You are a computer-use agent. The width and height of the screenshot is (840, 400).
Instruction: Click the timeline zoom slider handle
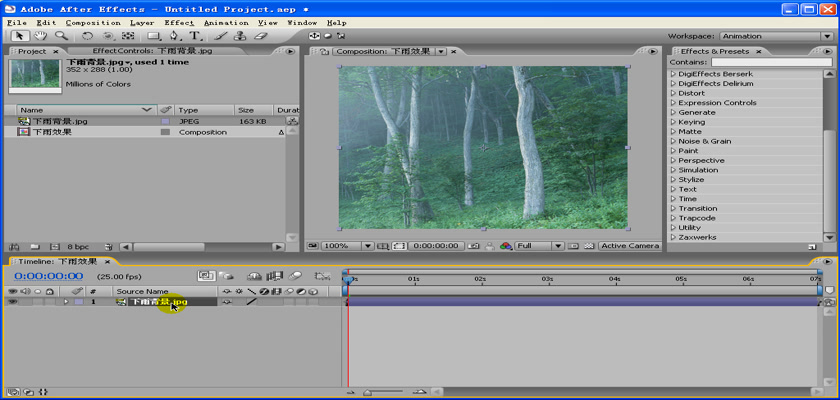pos(368,393)
